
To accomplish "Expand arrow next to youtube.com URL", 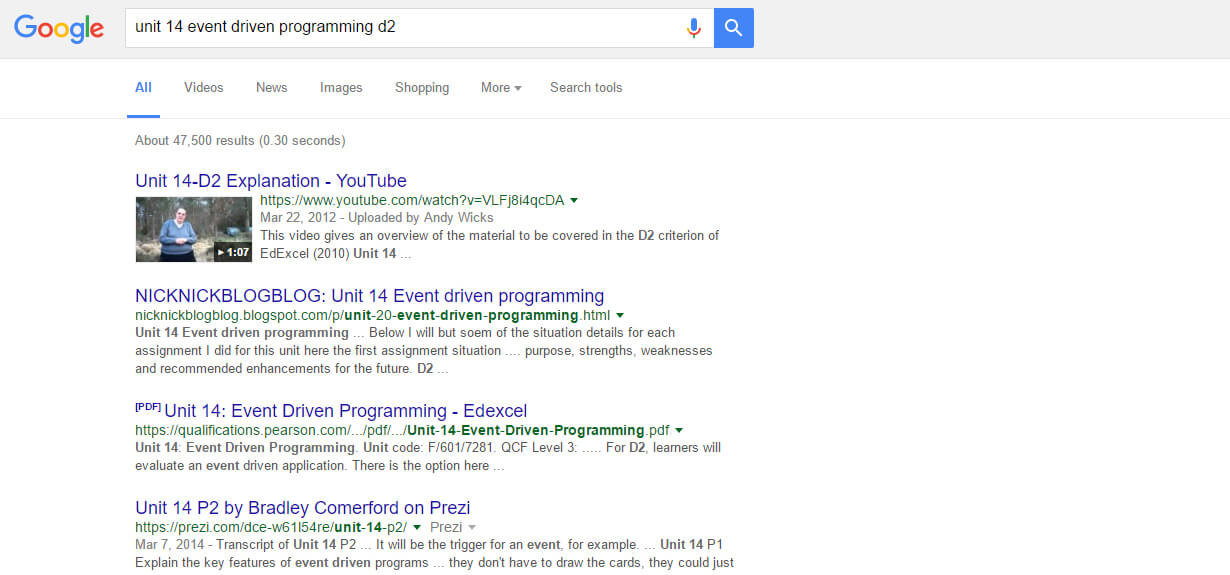I will pos(574,200).
